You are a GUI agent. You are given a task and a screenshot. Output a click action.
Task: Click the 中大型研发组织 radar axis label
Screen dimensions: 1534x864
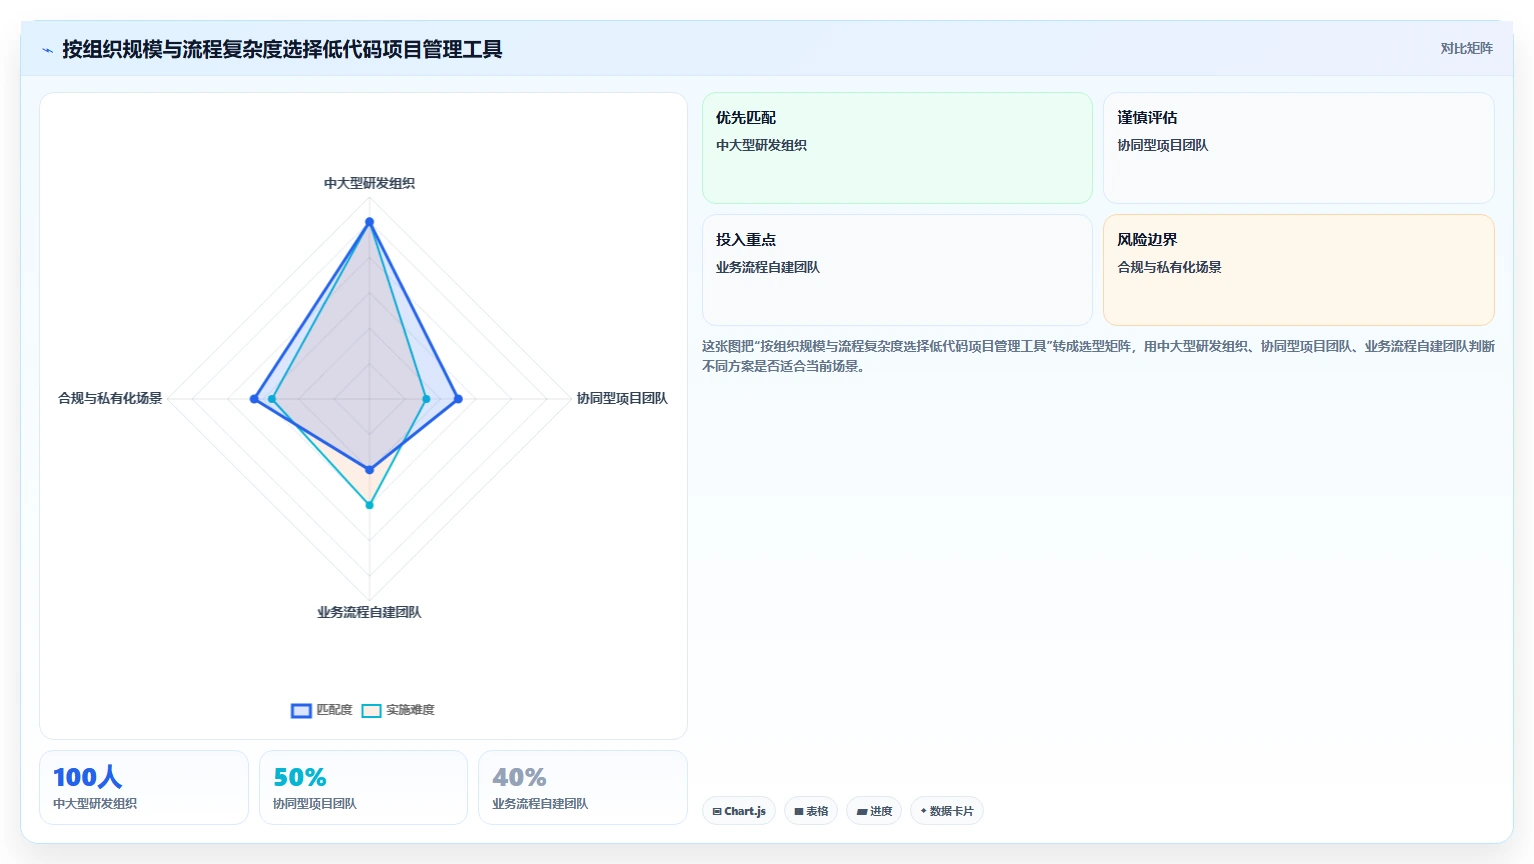[x=369, y=183]
